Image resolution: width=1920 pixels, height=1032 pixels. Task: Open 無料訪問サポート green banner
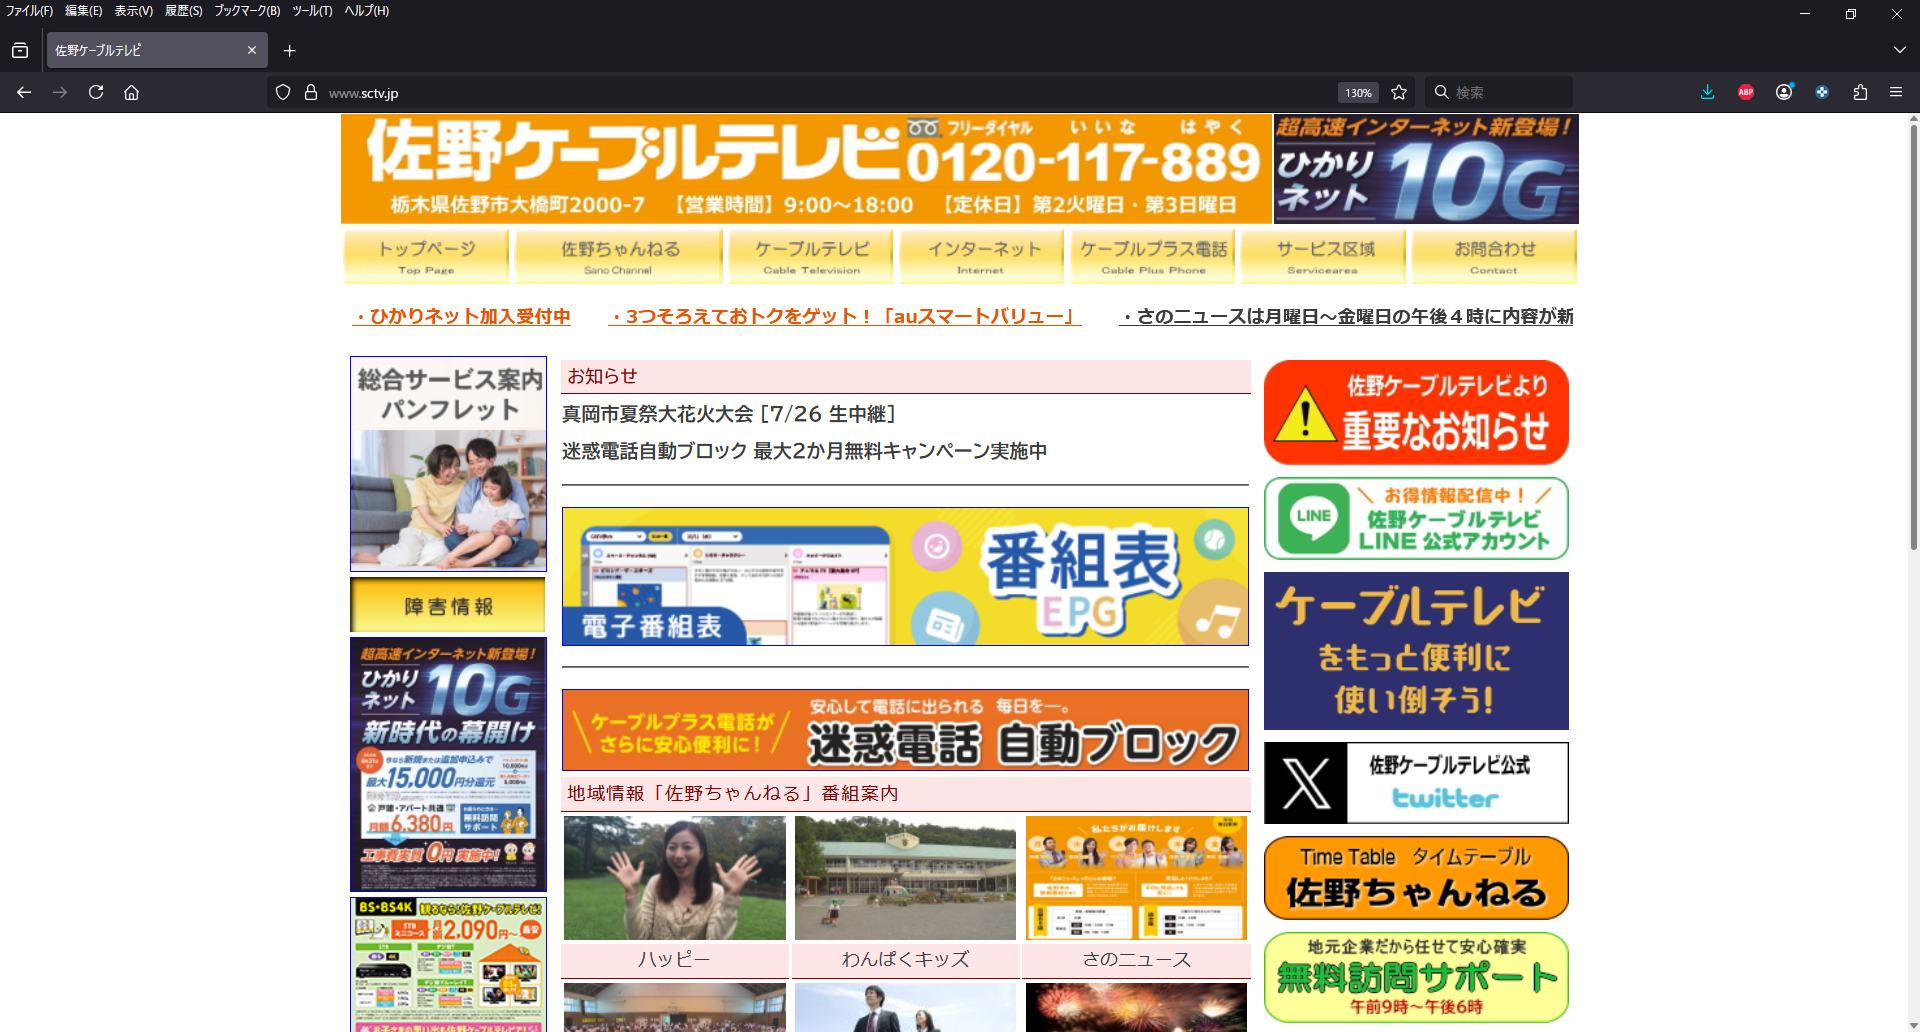pos(1416,977)
